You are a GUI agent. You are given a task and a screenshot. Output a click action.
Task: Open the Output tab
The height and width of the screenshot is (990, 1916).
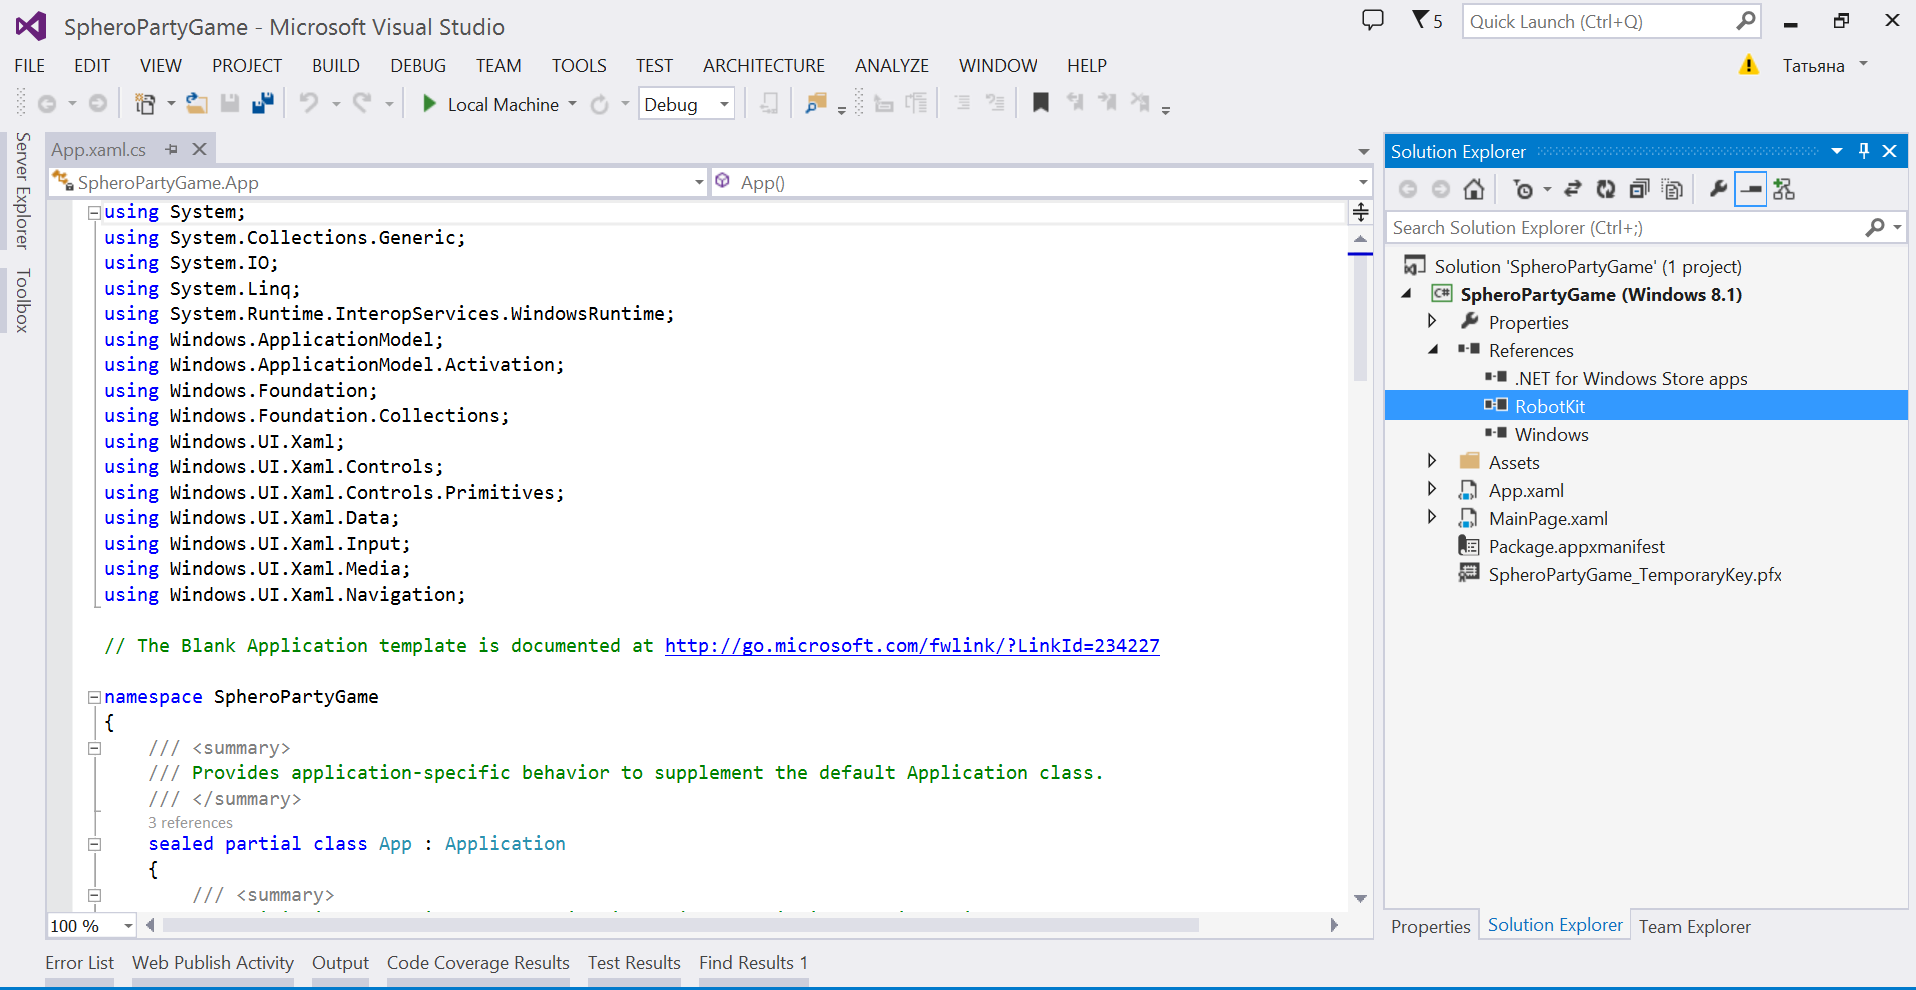tap(340, 963)
